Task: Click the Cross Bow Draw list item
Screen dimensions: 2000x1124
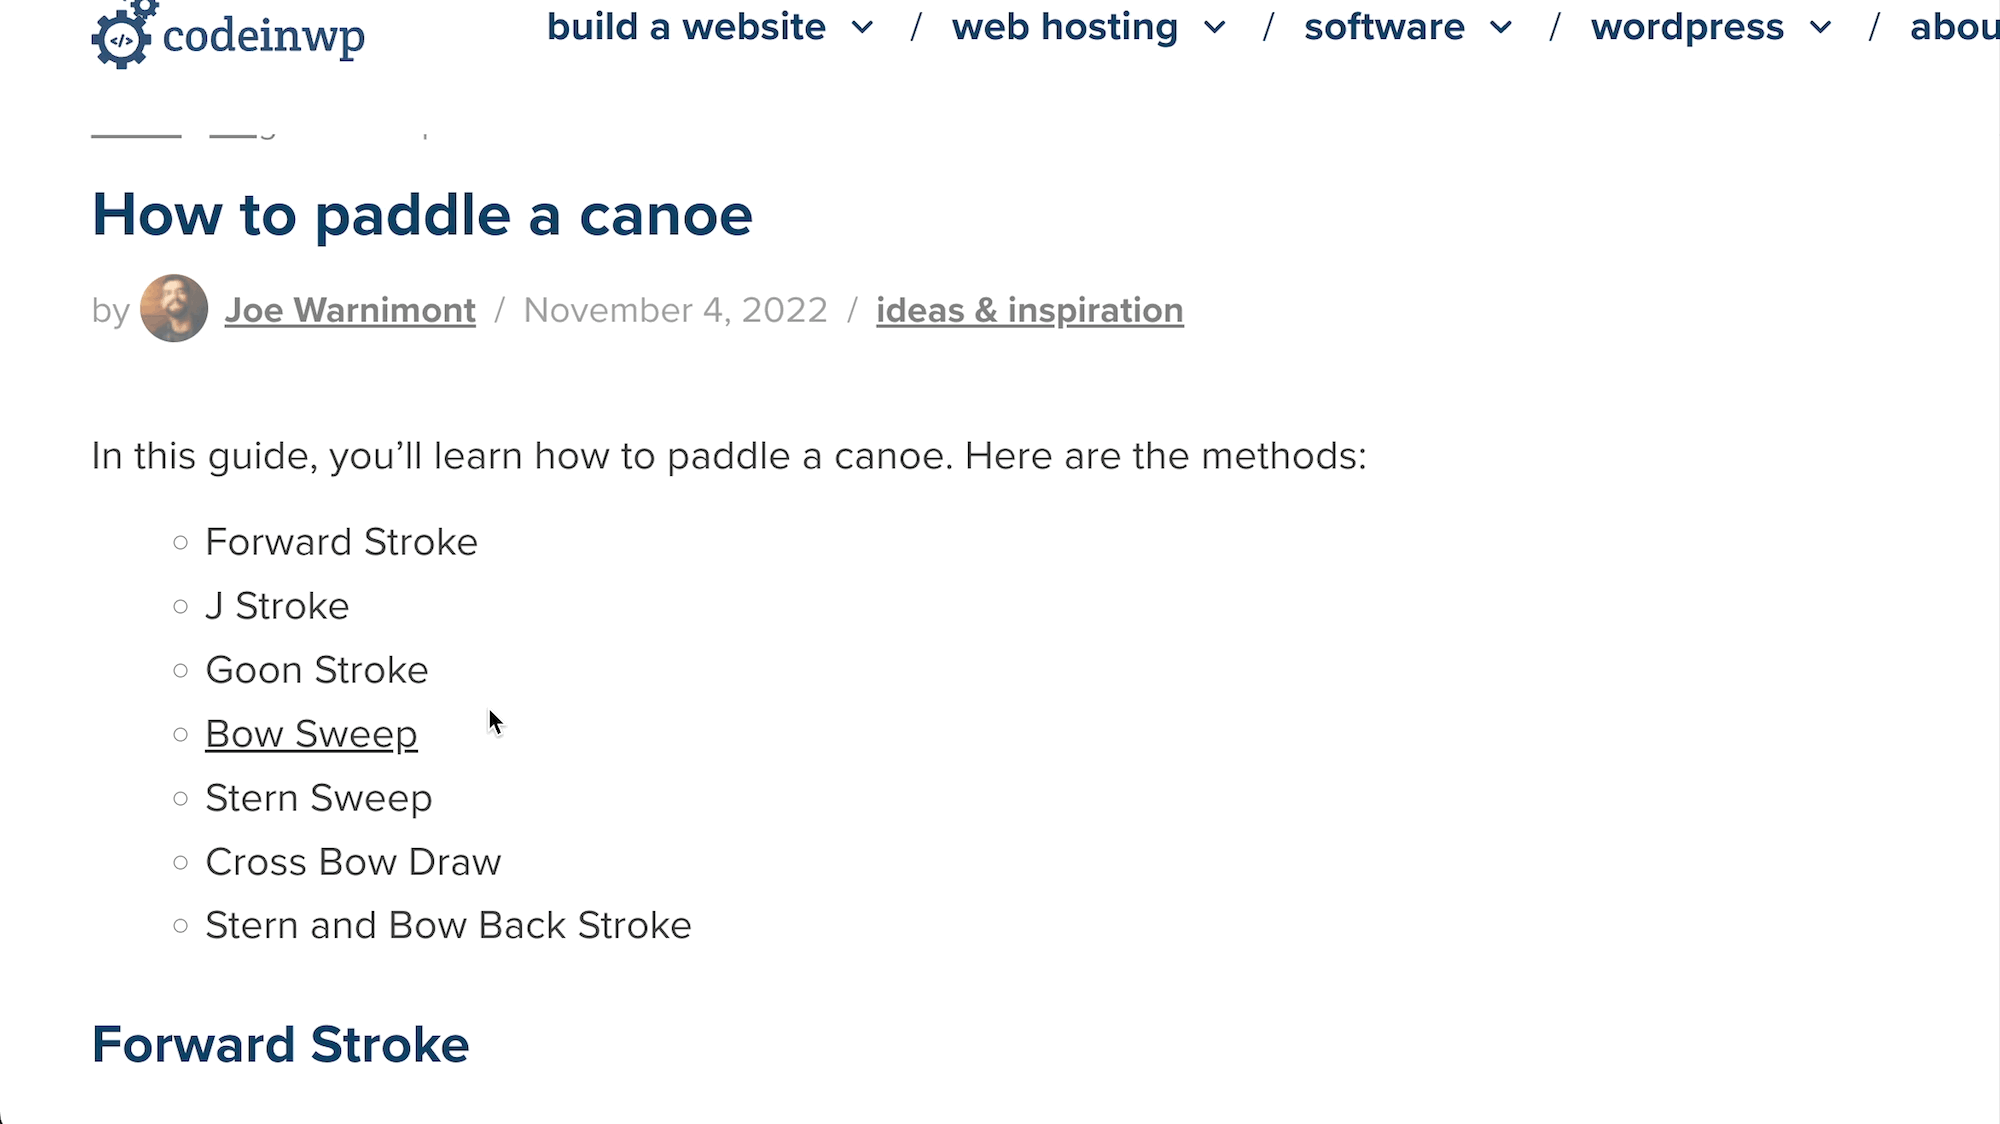Action: [x=353, y=860]
